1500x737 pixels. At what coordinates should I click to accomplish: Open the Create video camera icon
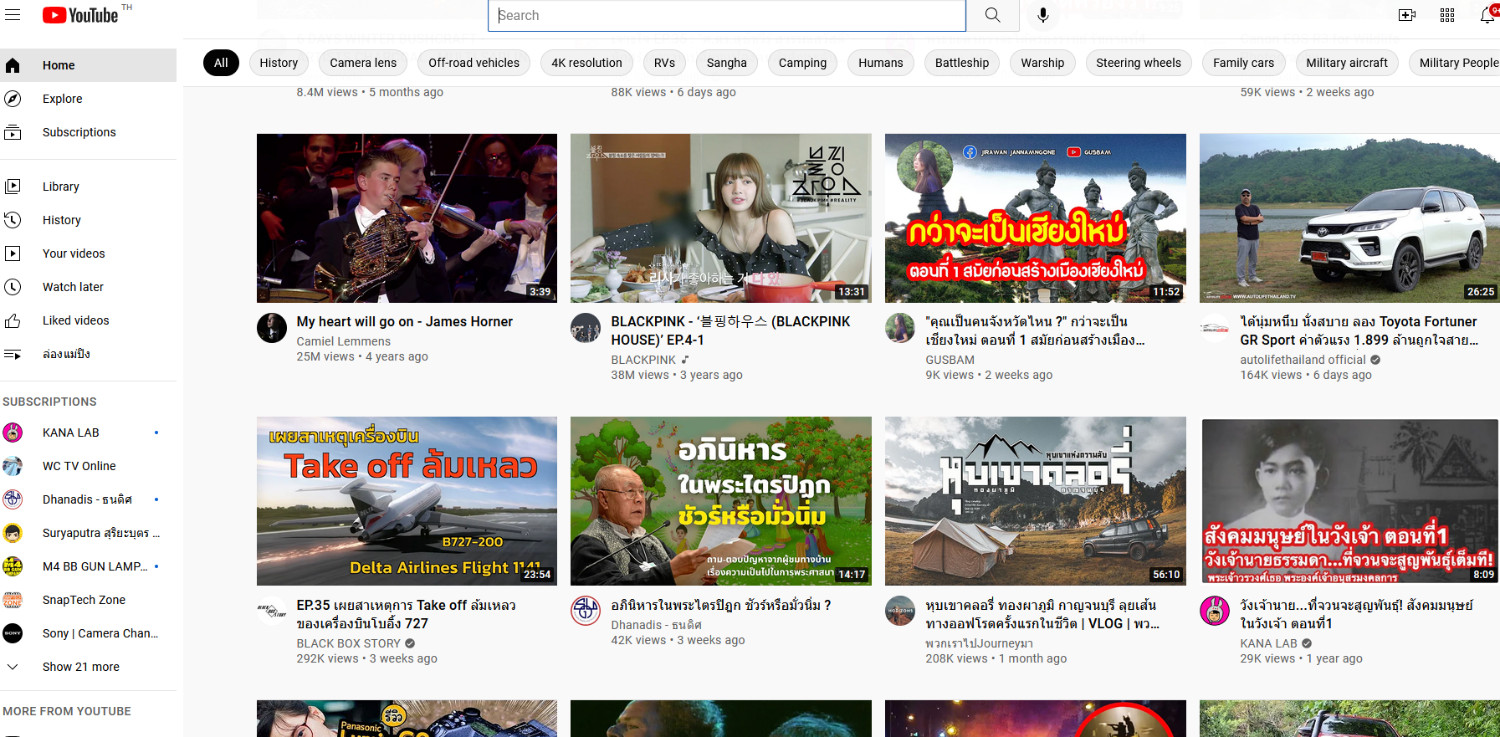tap(1407, 15)
